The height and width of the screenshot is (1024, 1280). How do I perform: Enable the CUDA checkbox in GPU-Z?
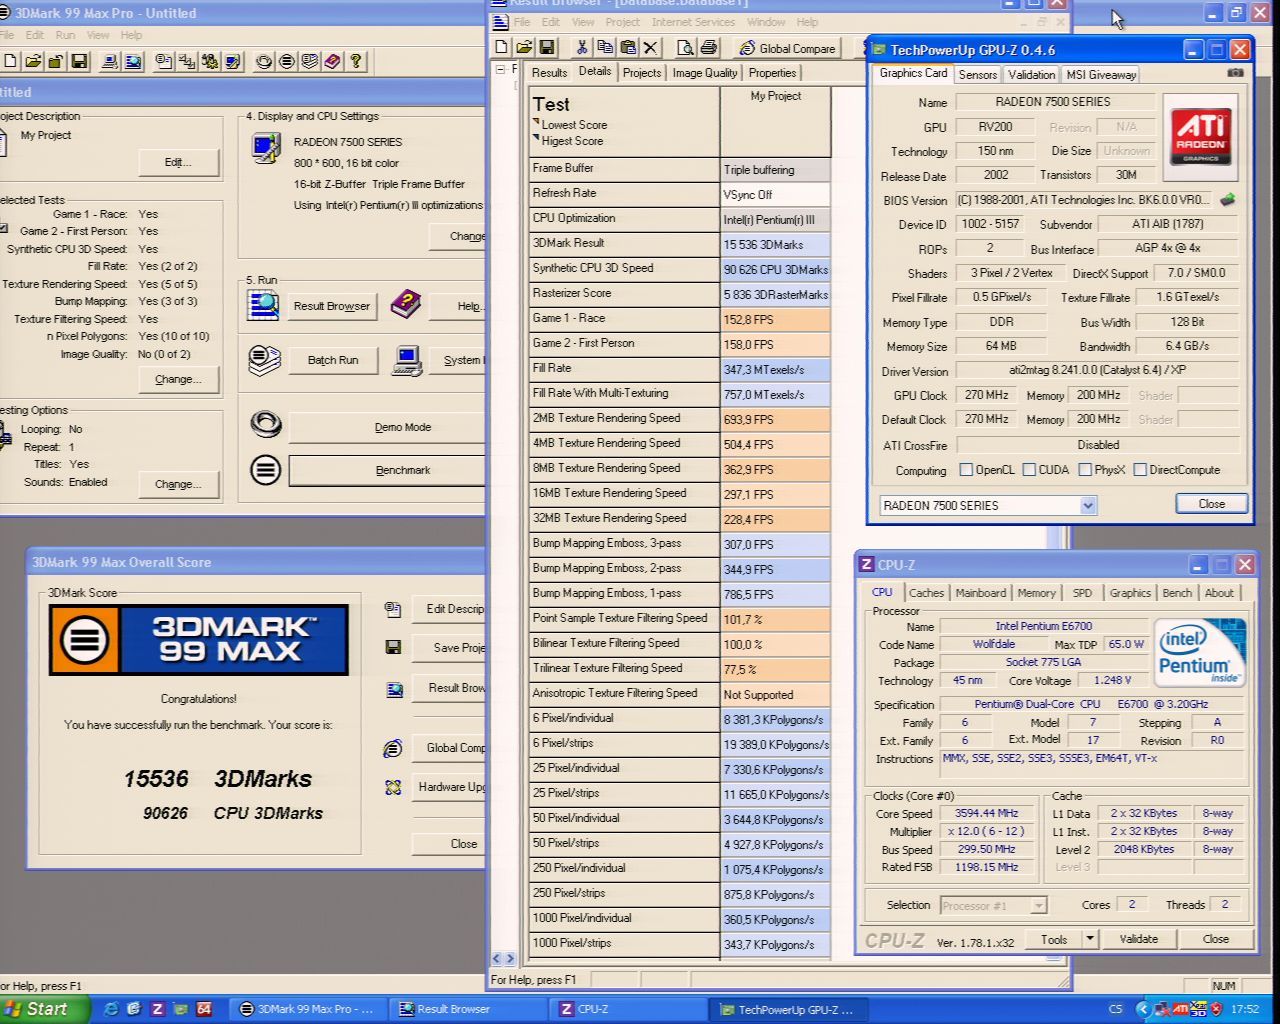(1029, 469)
